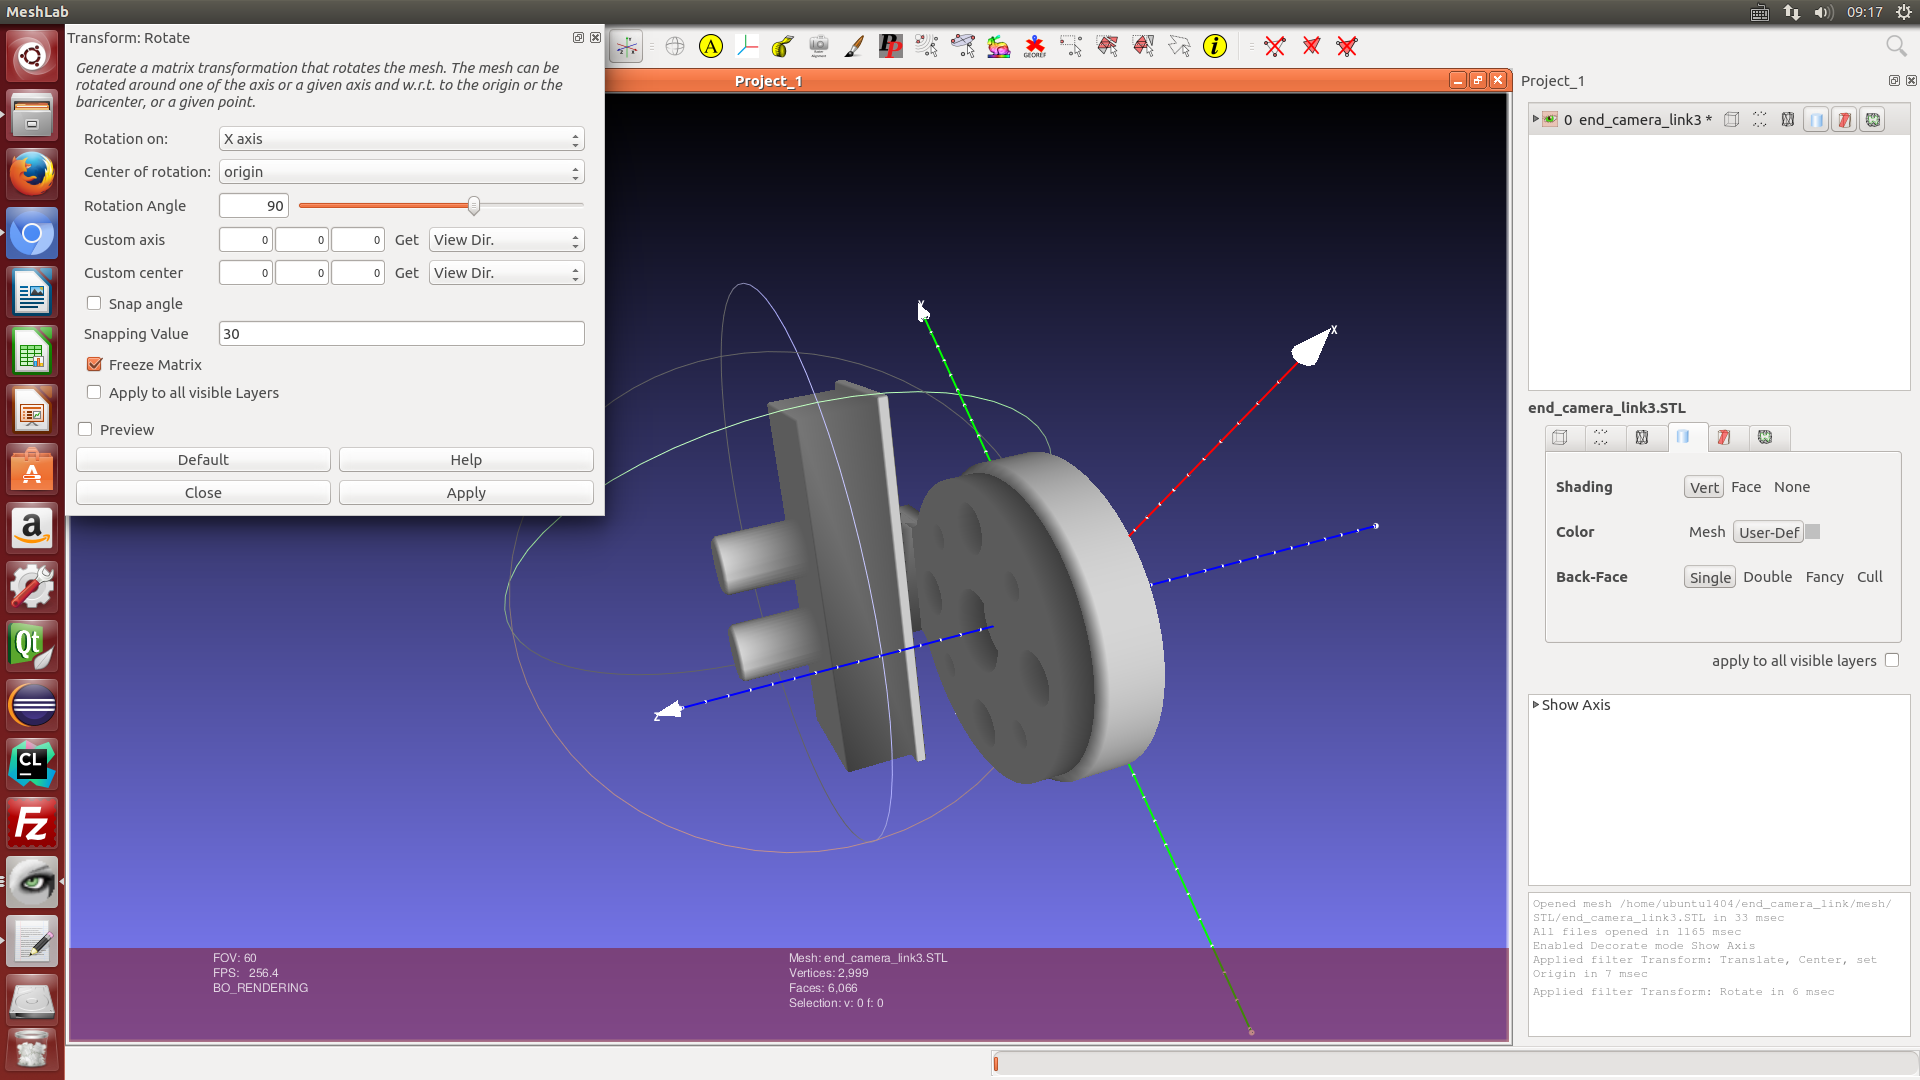Select the Measuring tape tool
1920x1080 pixels.
click(783, 46)
